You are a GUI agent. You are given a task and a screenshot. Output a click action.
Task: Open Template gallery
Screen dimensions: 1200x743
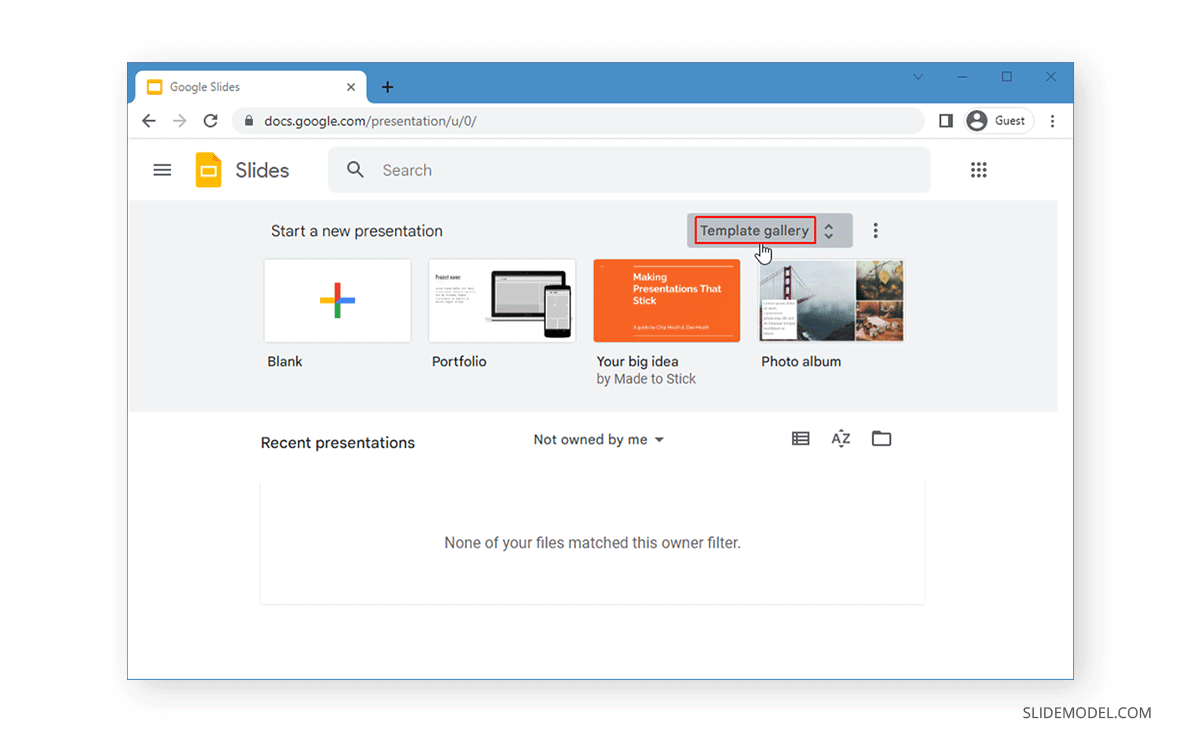tap(753, 230)
